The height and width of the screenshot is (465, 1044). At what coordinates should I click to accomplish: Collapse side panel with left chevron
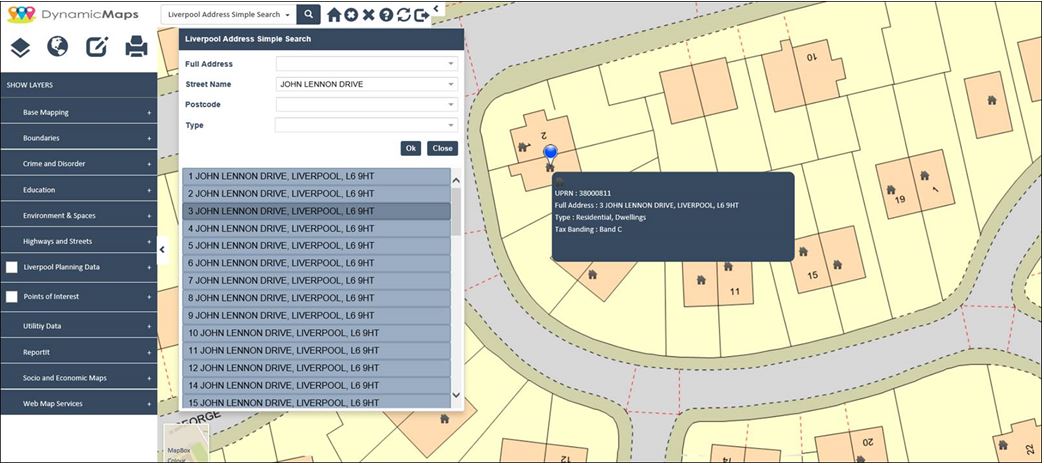click(162, 250)
